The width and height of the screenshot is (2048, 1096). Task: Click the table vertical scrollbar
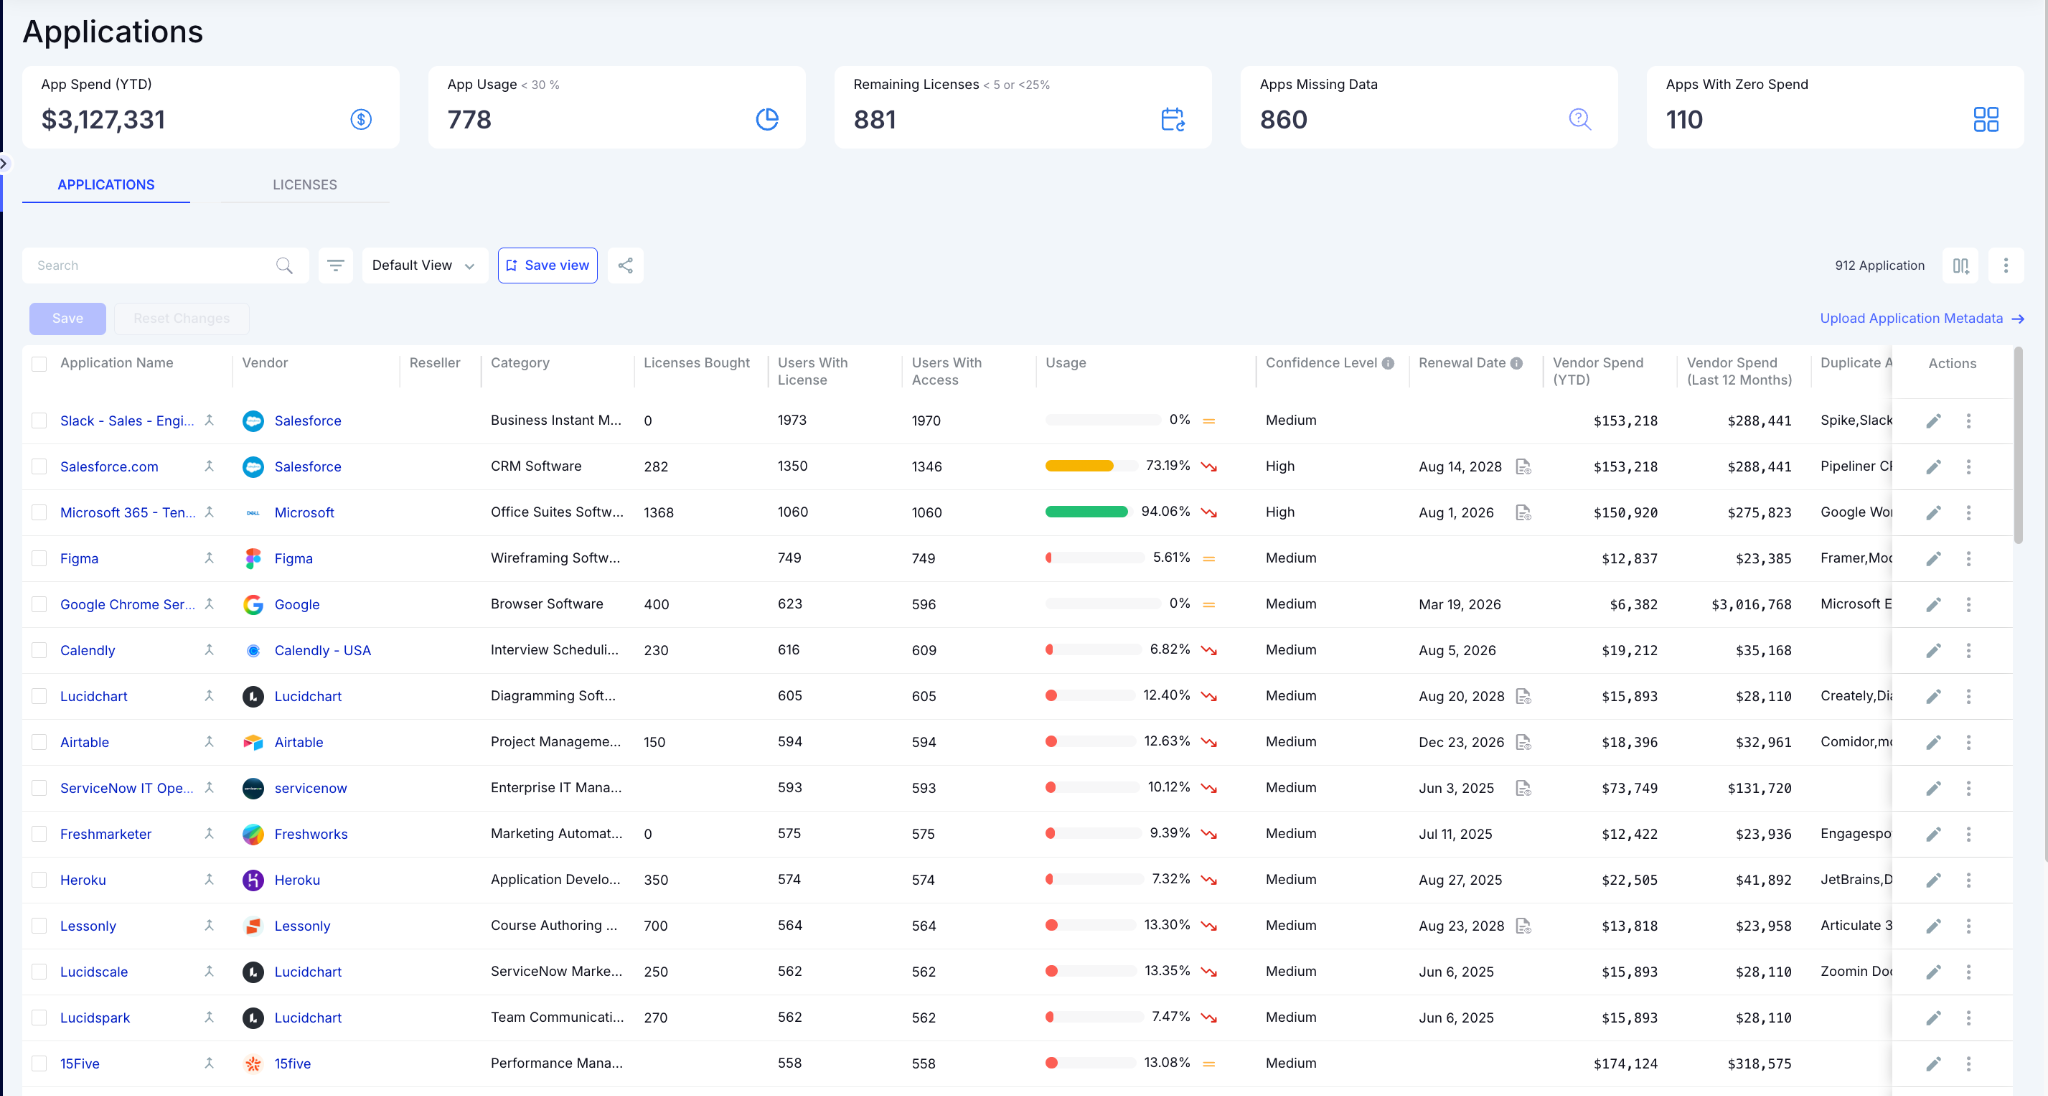pyautogui.click(x=2019, y=445)
